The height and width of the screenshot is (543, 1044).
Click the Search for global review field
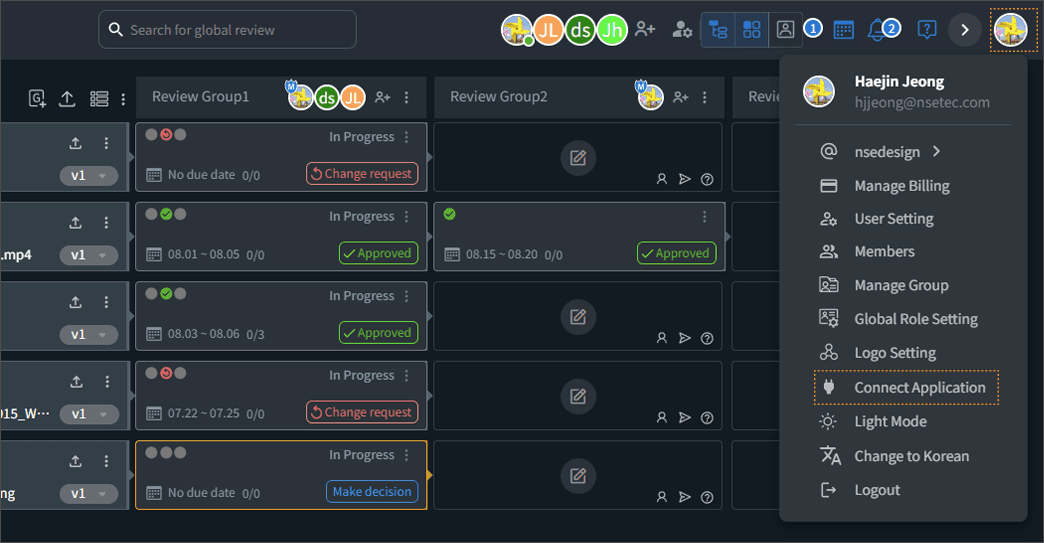coord(228,30)
